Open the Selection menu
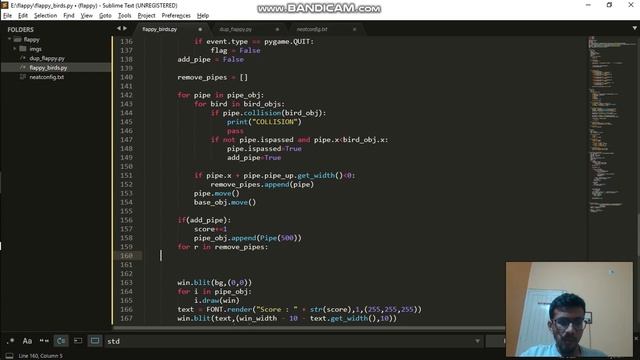This screenshot has height=360, width=640. pyautogui.click(x=45, y=16)
